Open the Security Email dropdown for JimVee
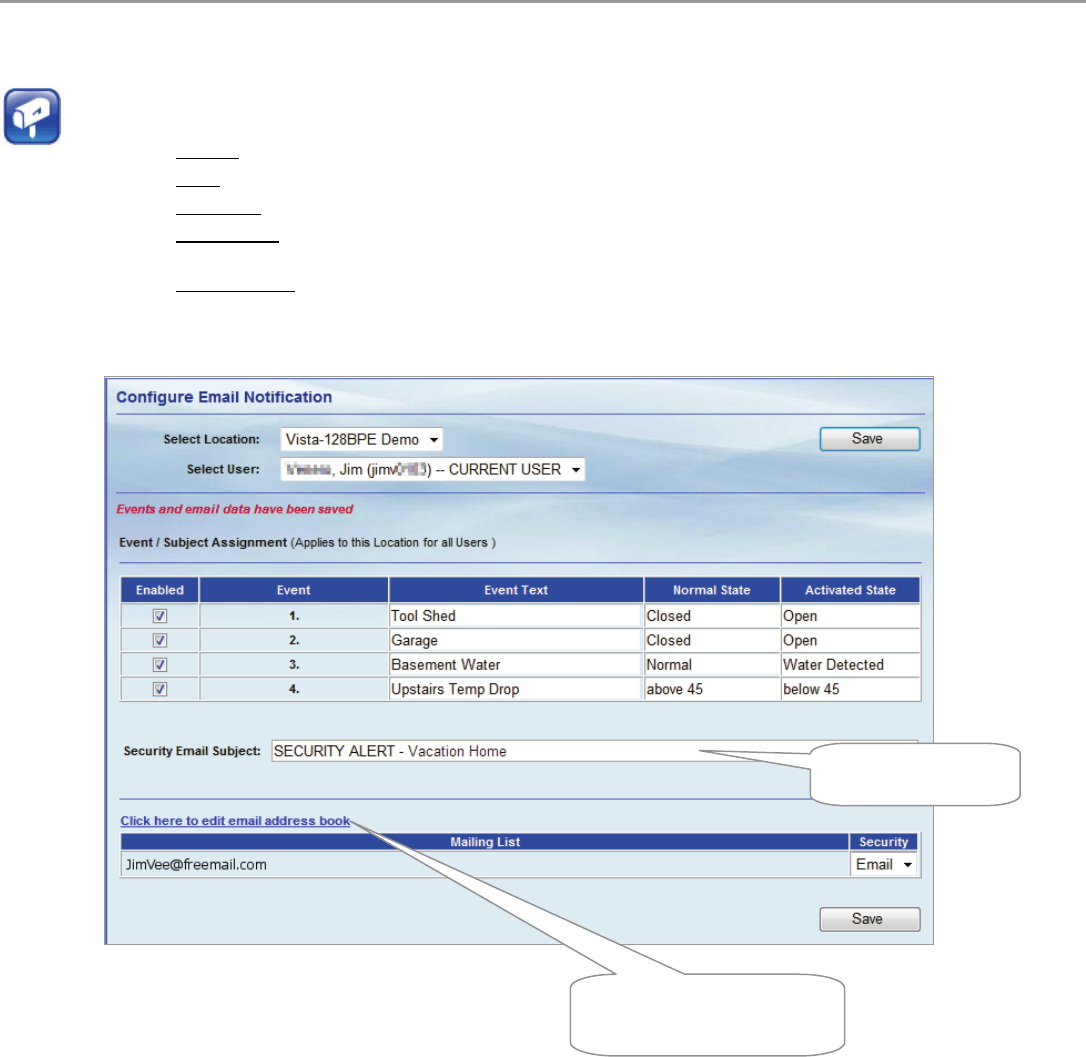The image size is (1086, 1057). click(884, 864)
